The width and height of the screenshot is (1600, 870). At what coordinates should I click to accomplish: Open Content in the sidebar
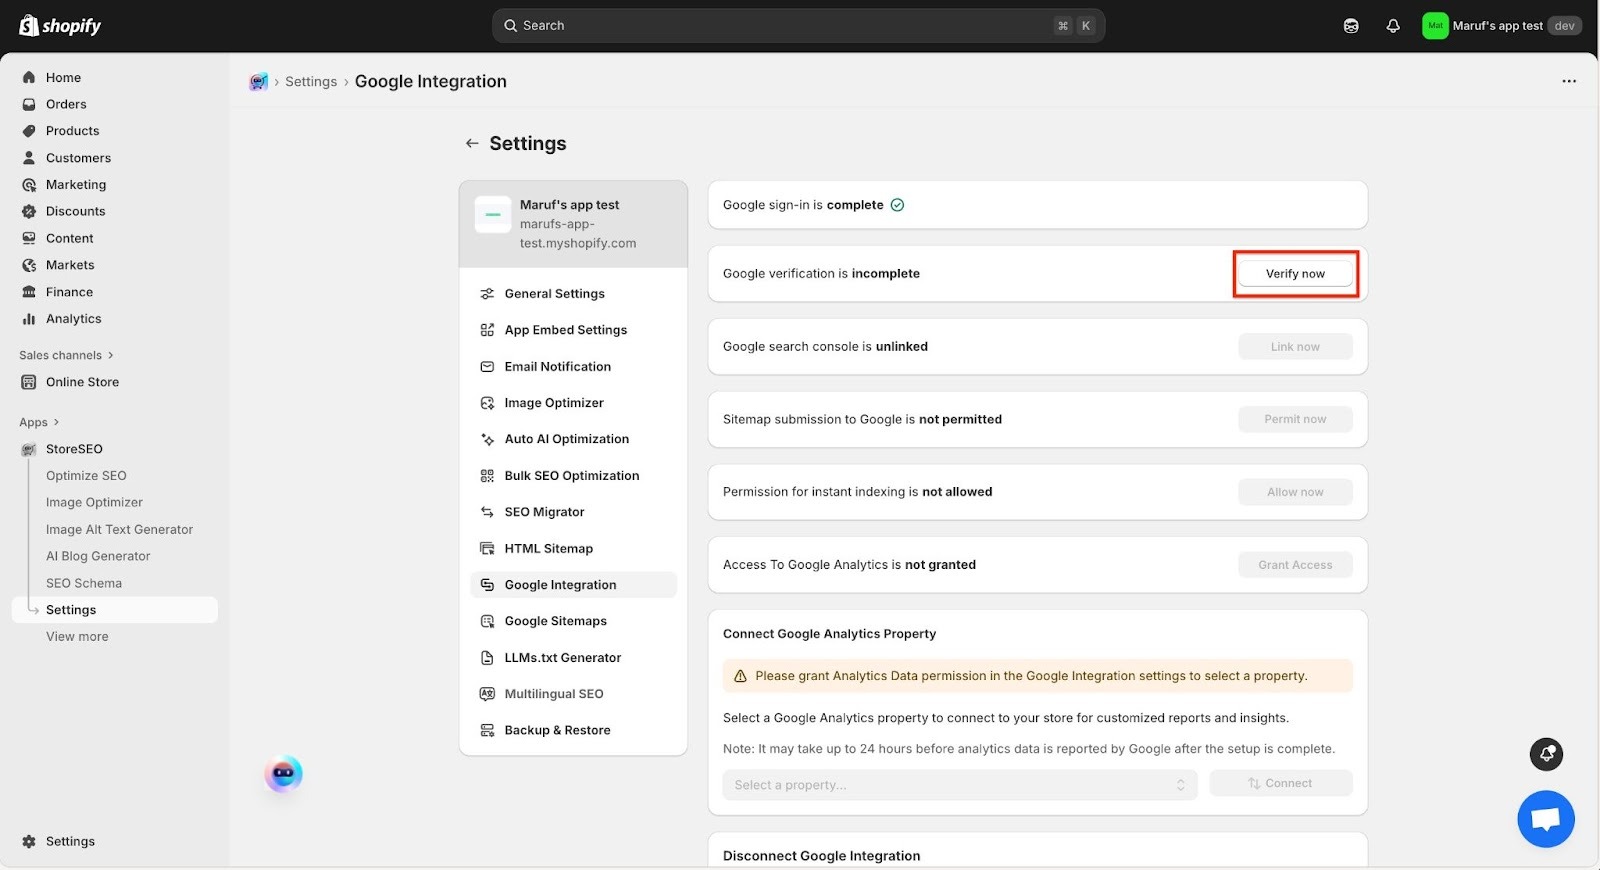pyautogui.click(x=69, y=238)
